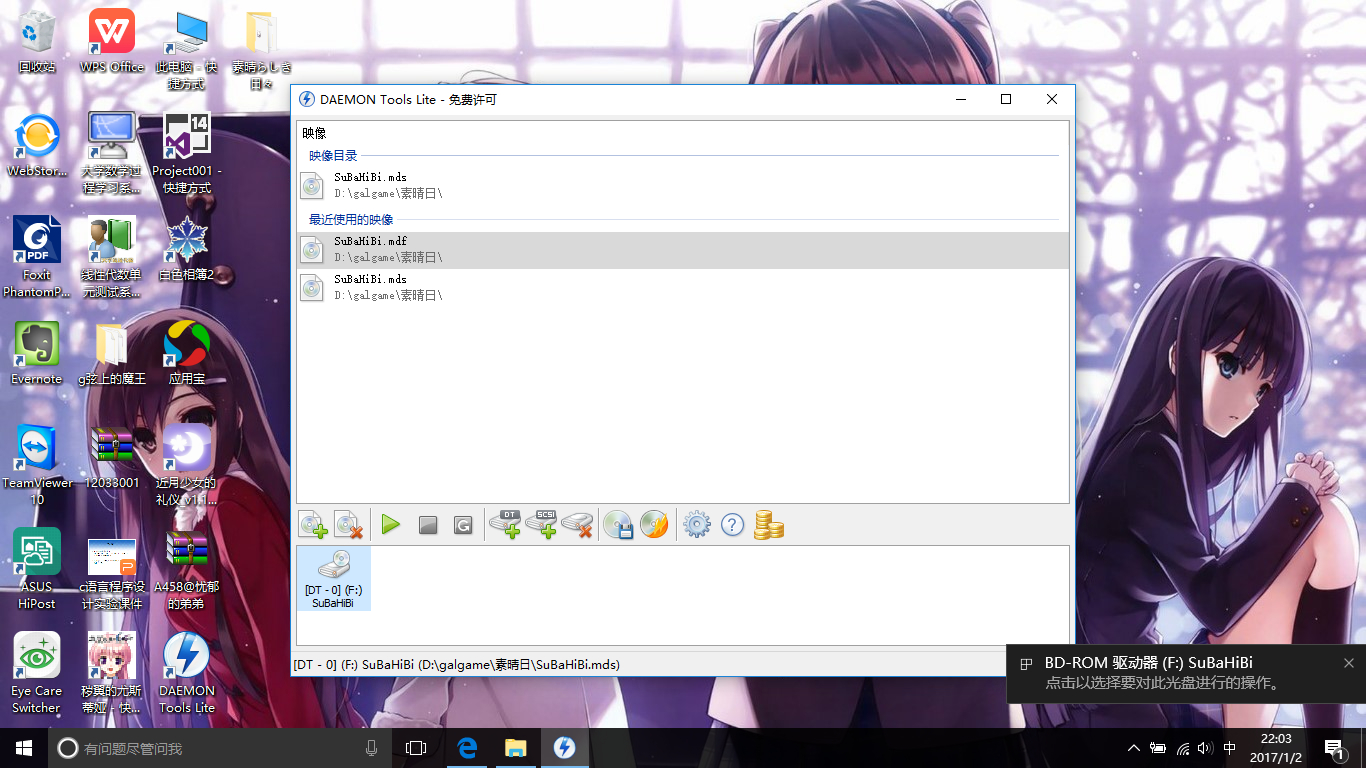The width and height of the screenshot is (1366, 768).
Task: Click the Cortana microphone icon
Action: [x=372, y=748]
